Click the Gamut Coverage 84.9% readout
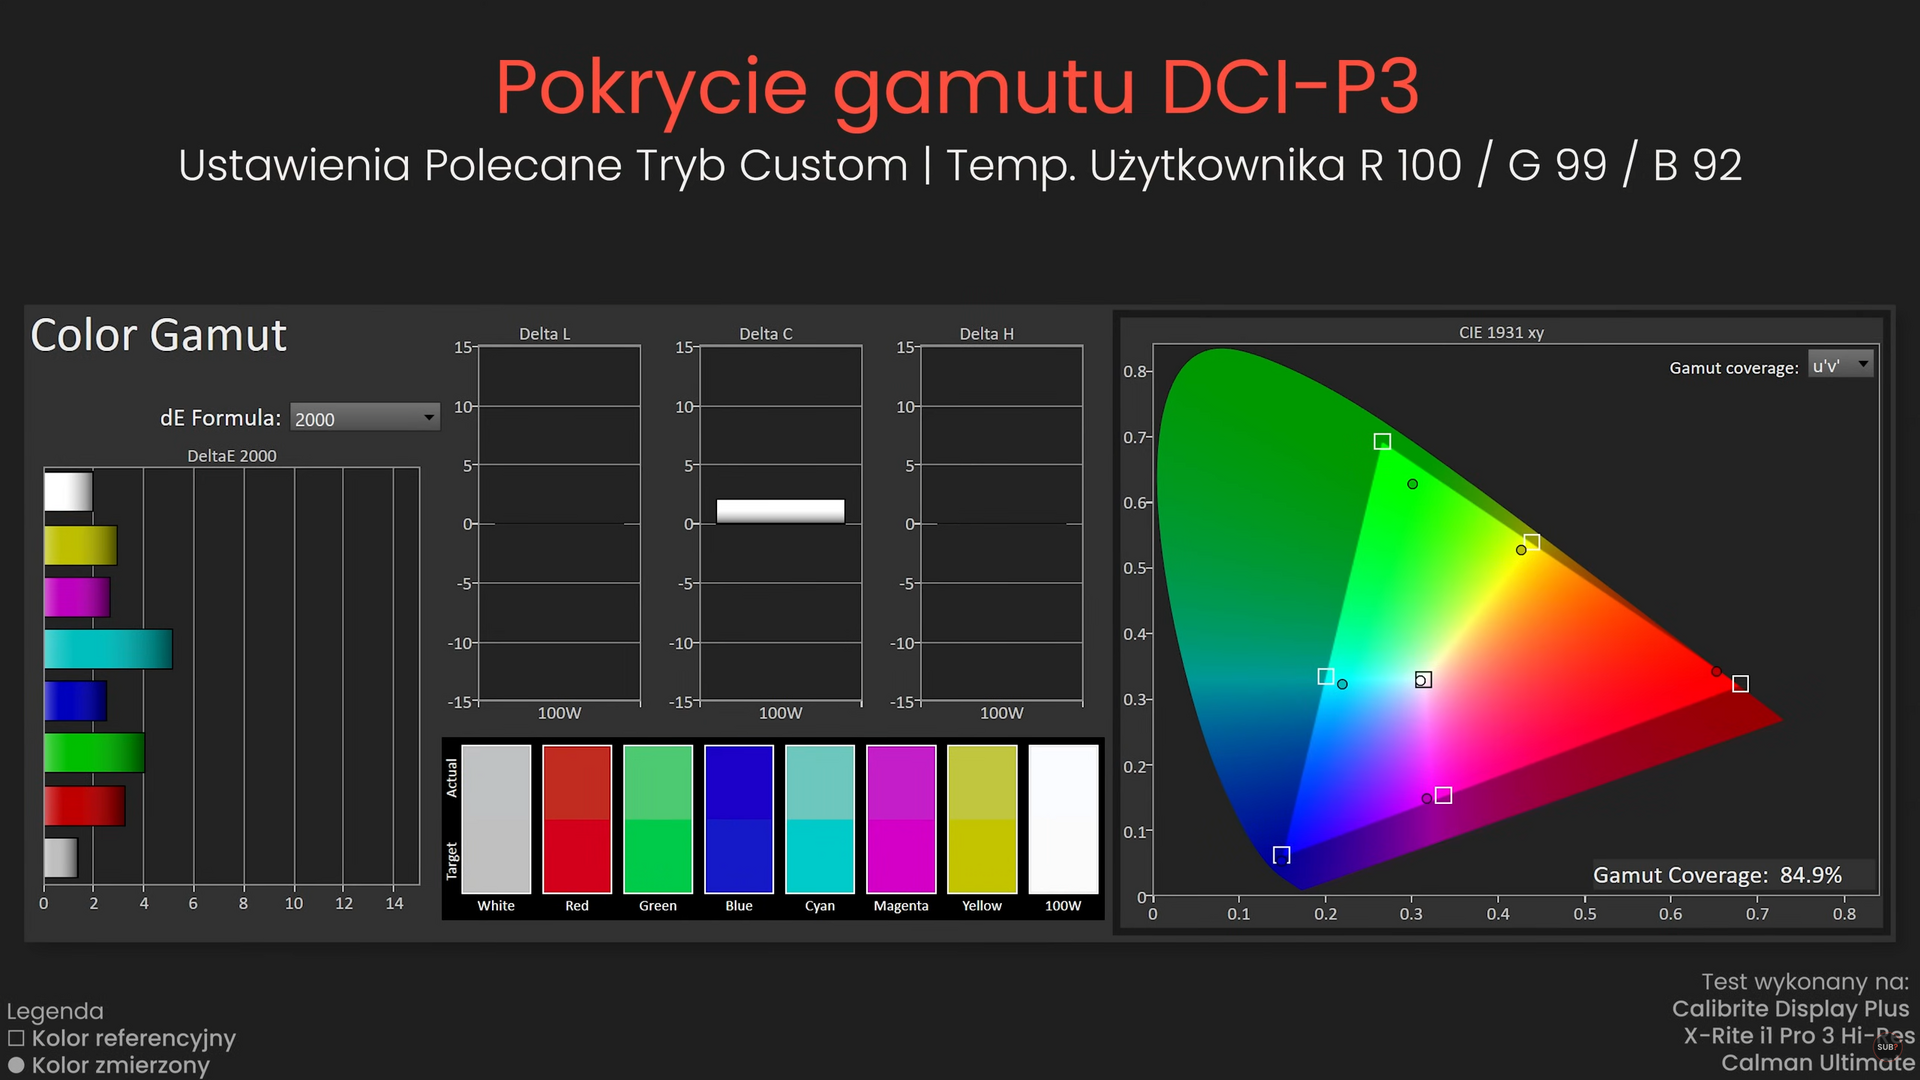 pos(1717,875)
